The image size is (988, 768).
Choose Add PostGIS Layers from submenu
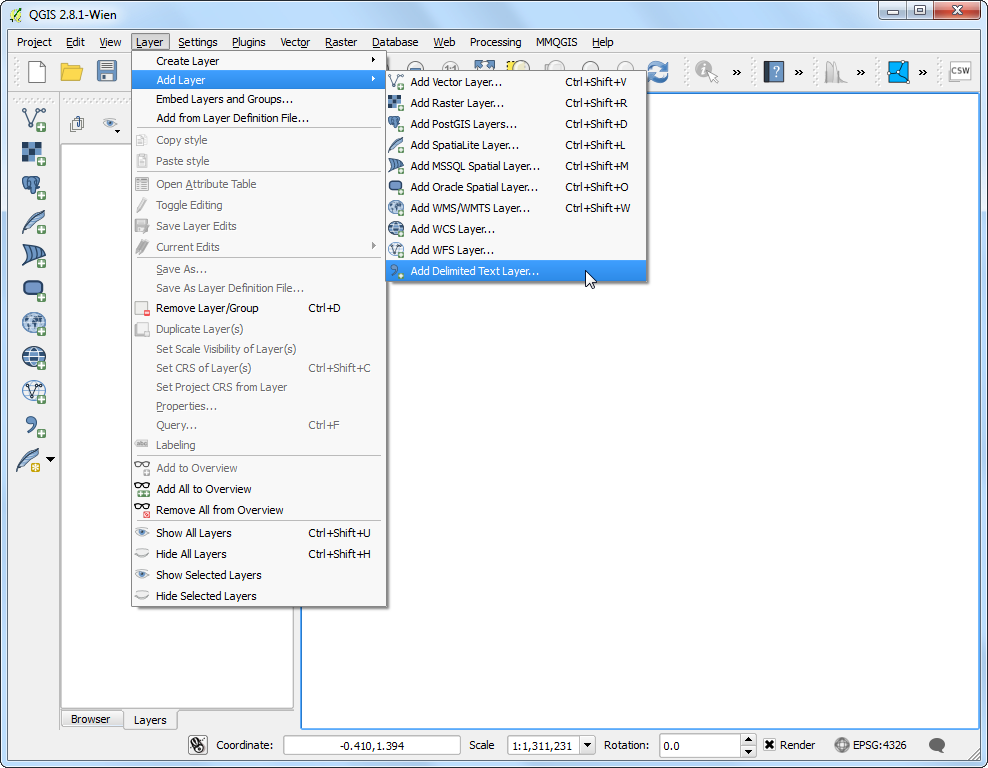pos(516,124)
